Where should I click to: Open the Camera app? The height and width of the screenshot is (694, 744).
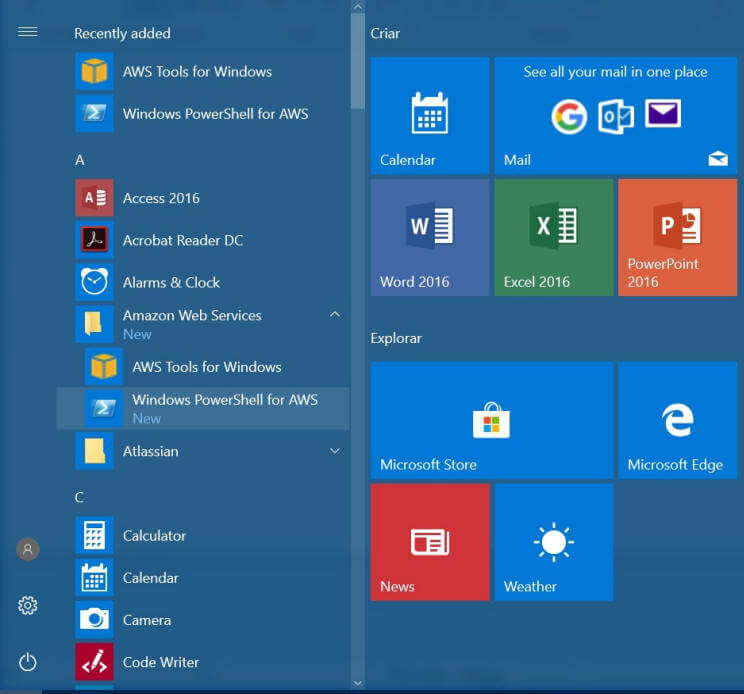tap(146, 620)
